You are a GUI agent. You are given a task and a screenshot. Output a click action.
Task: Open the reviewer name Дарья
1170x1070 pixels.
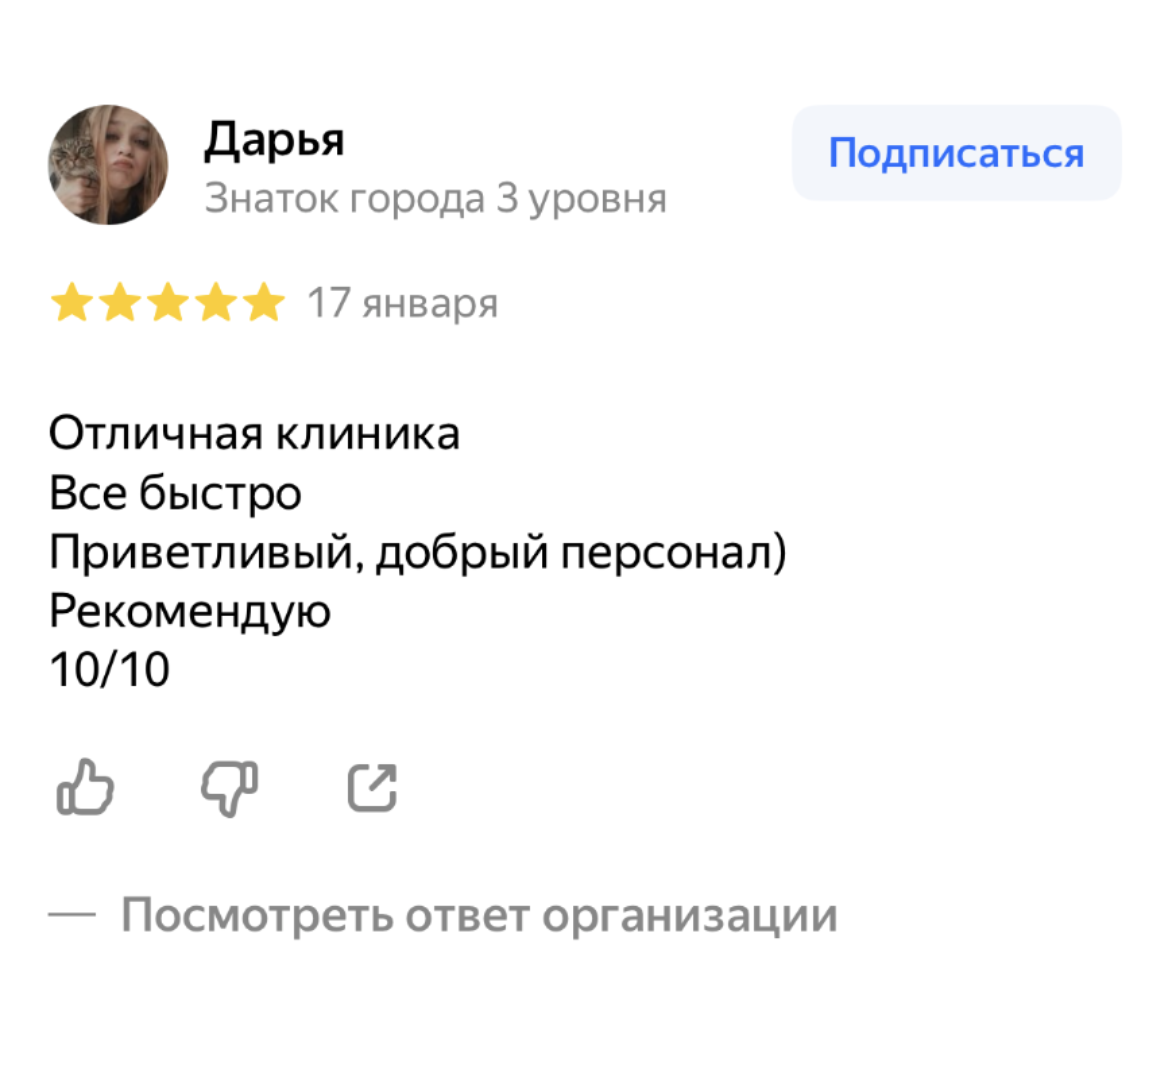pyautogui.click(x=274, y=140)
